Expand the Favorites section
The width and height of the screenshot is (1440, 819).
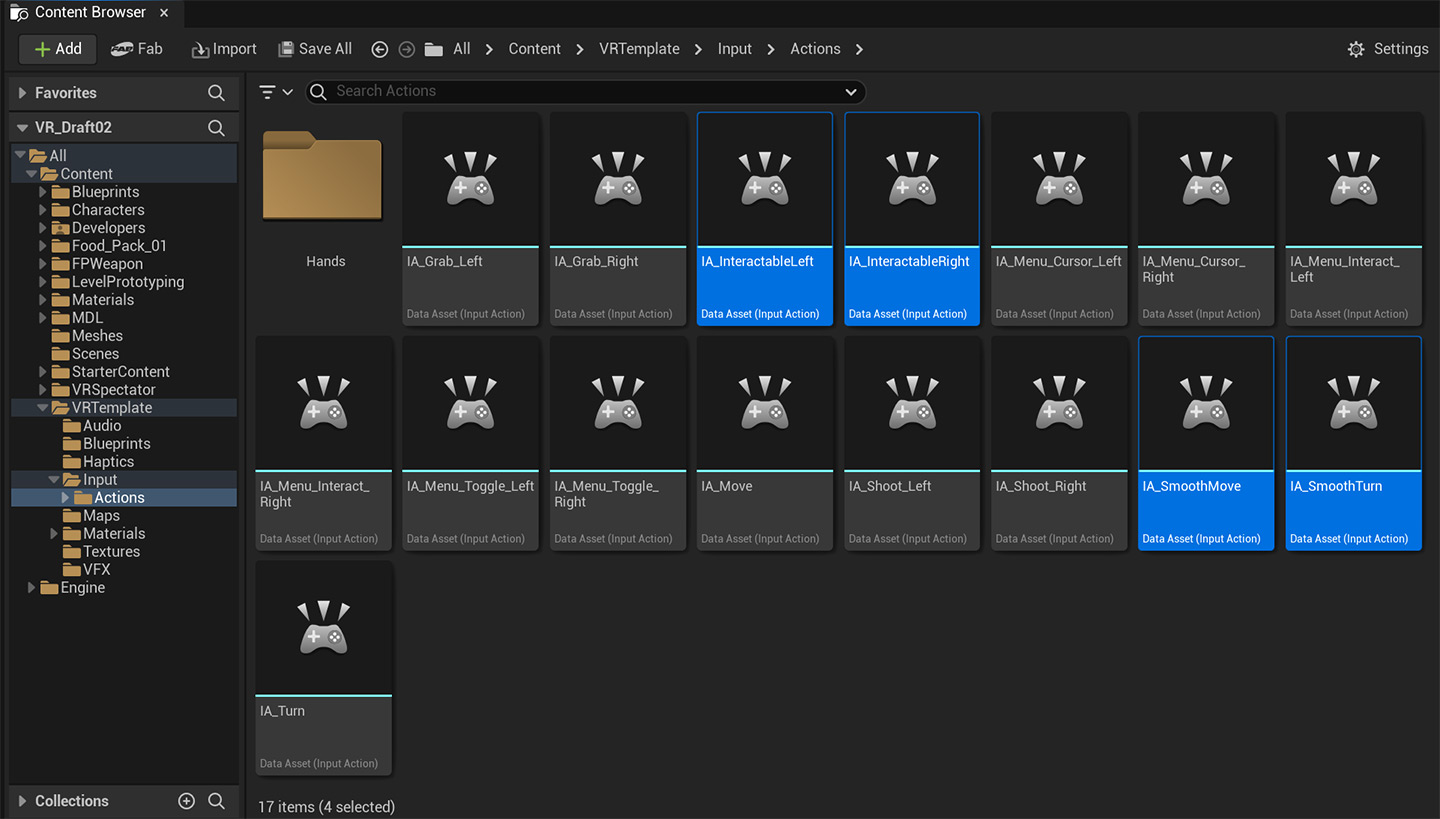click(x=23, y=93)
